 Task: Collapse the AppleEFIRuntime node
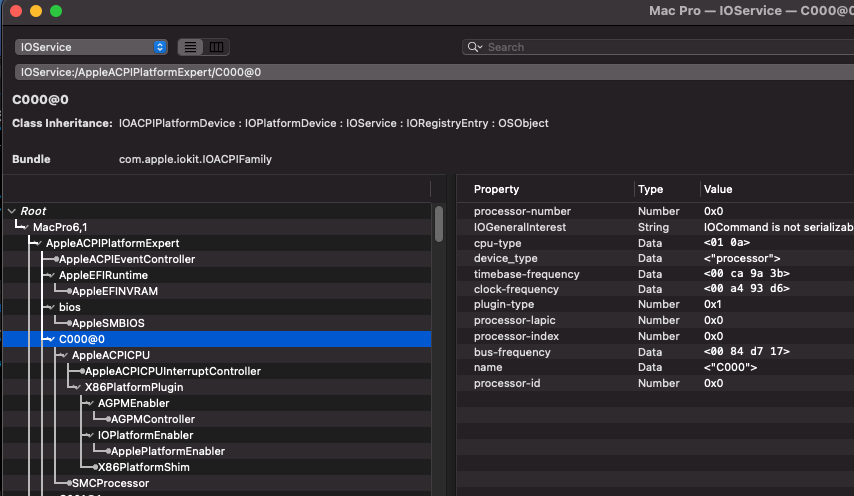pos(51,275)
